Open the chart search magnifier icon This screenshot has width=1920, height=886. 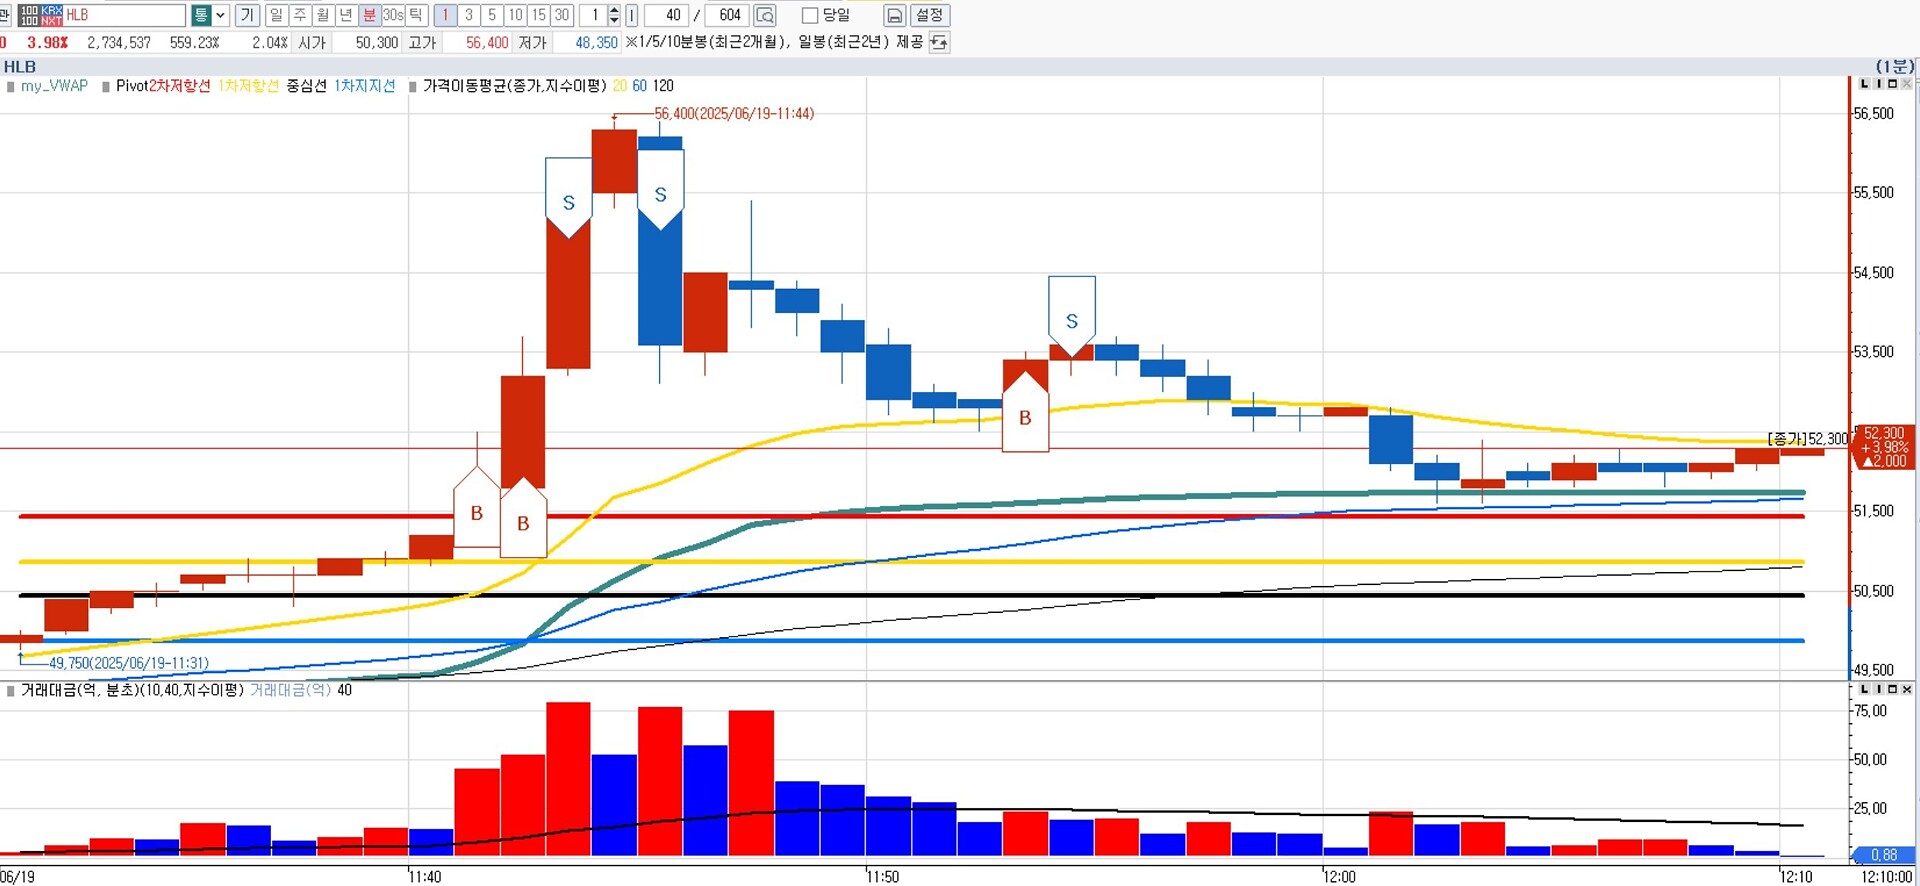[765, 15]
